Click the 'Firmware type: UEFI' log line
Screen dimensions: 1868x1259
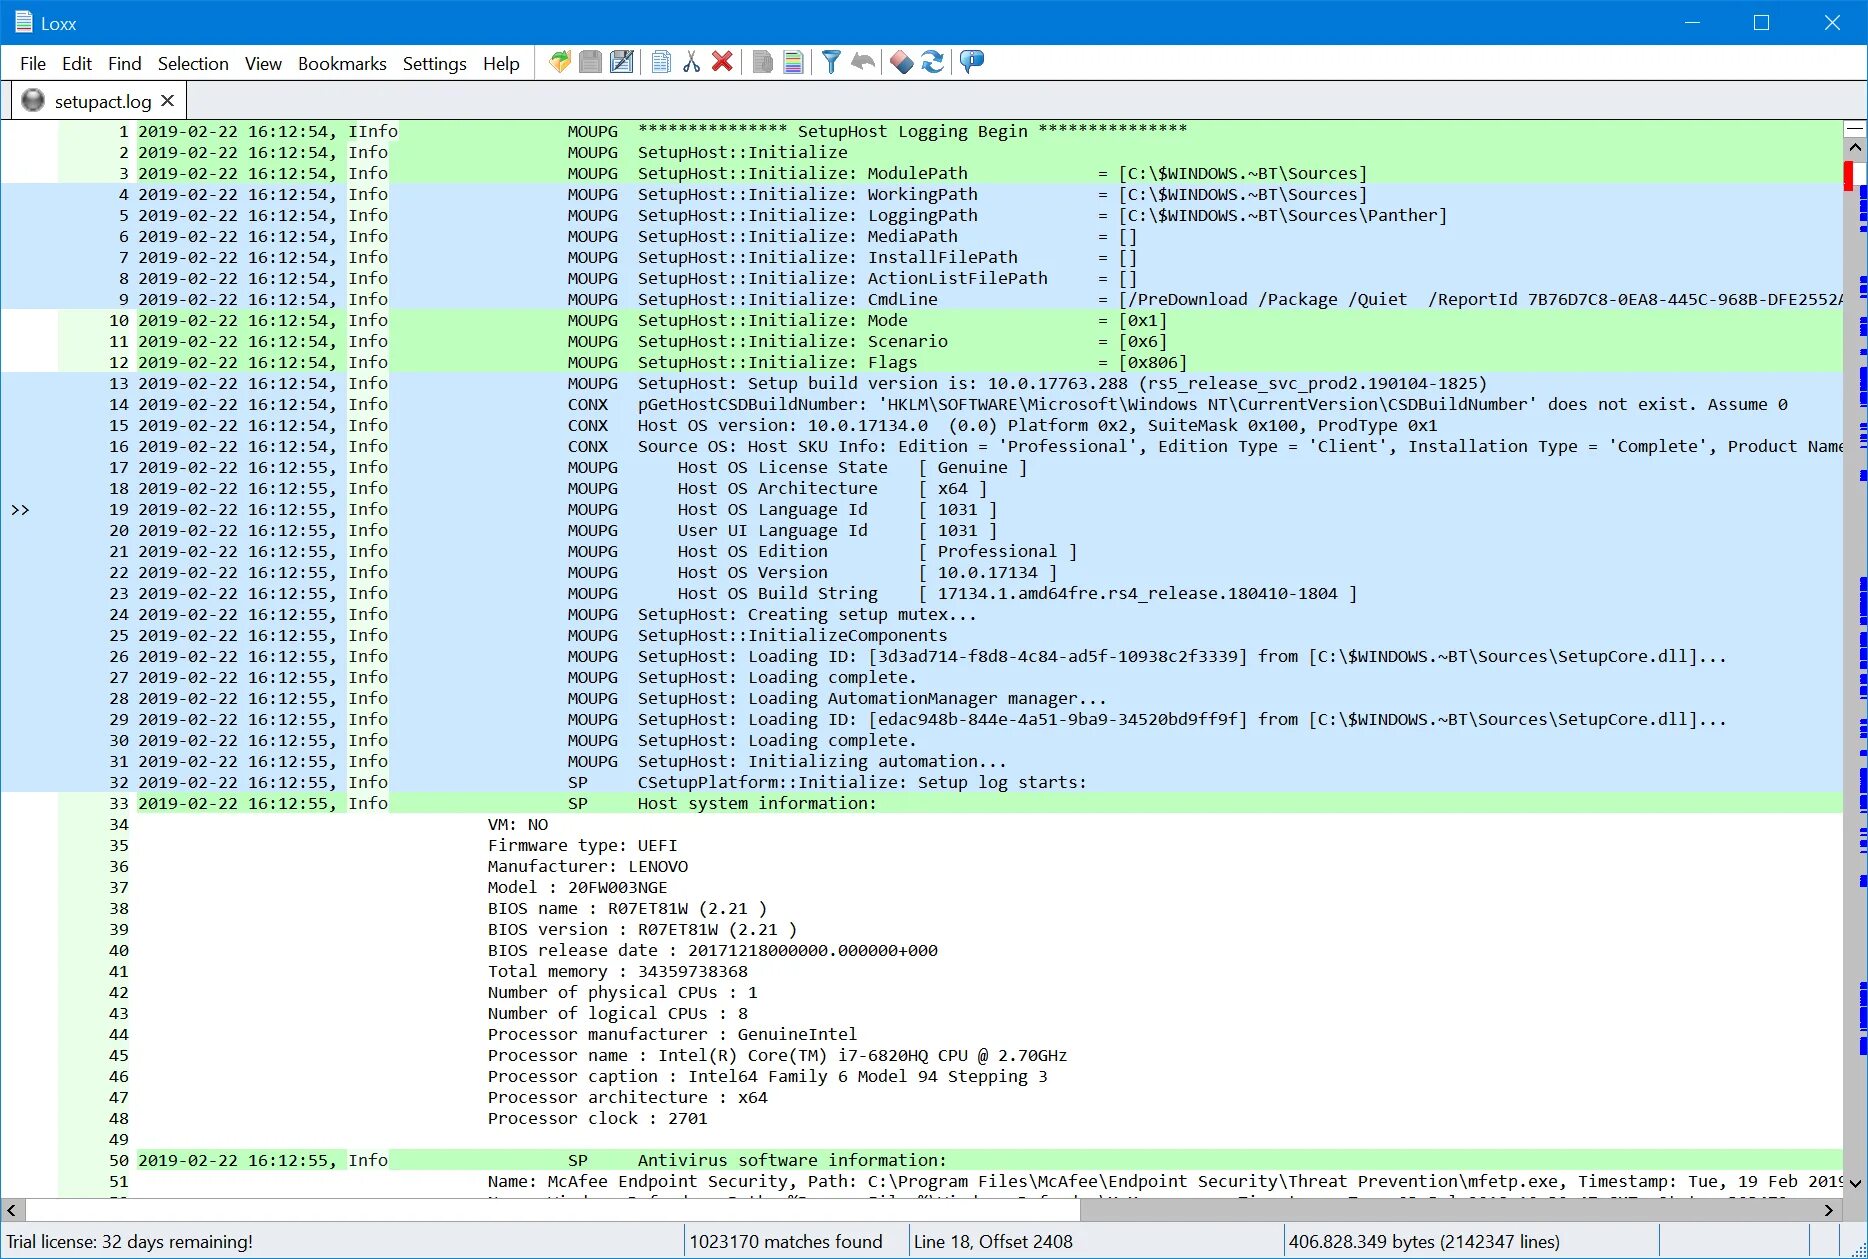tap(583, 845)
